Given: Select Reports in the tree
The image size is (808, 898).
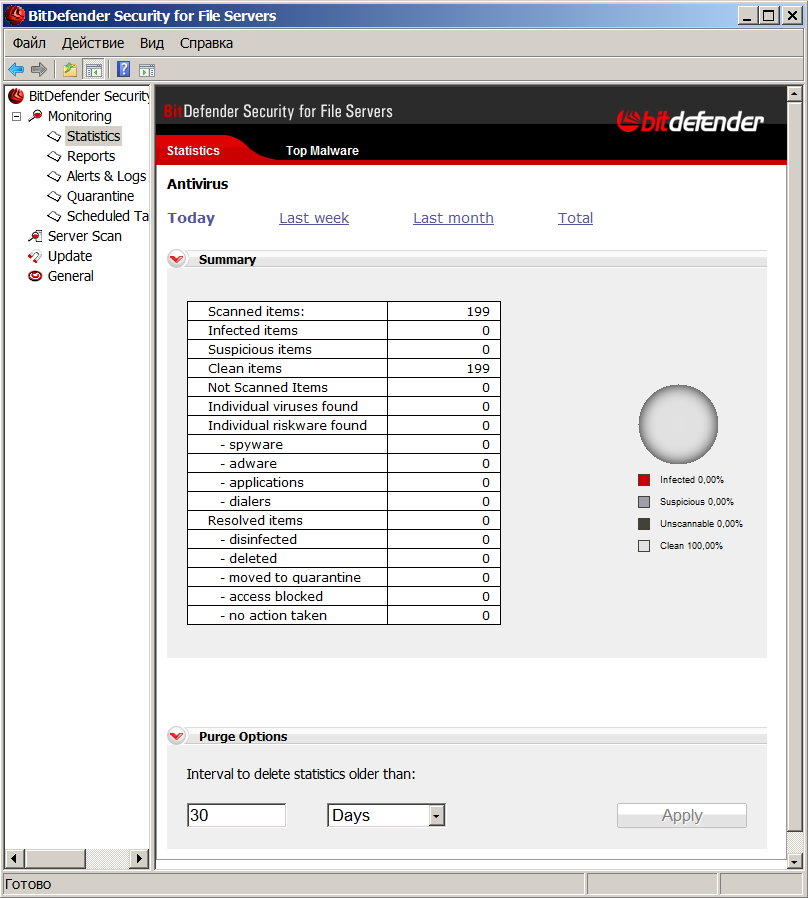Looking at the screenshot, I should click(x=91, y=156).
